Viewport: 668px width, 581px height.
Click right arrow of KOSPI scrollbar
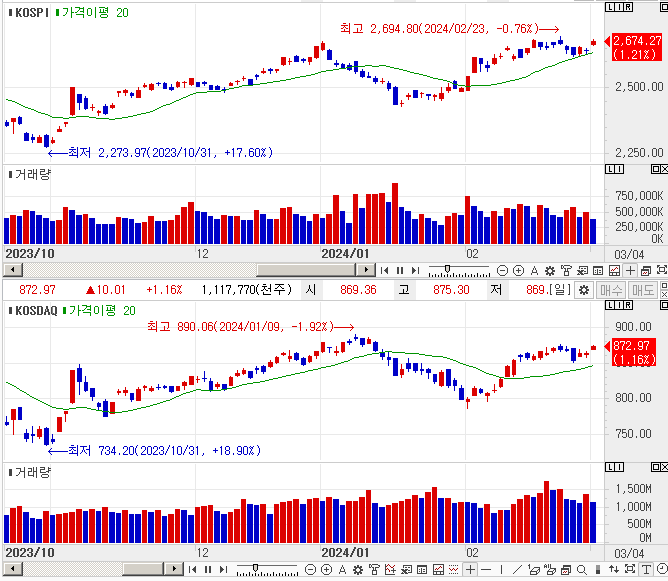[366, 270]
